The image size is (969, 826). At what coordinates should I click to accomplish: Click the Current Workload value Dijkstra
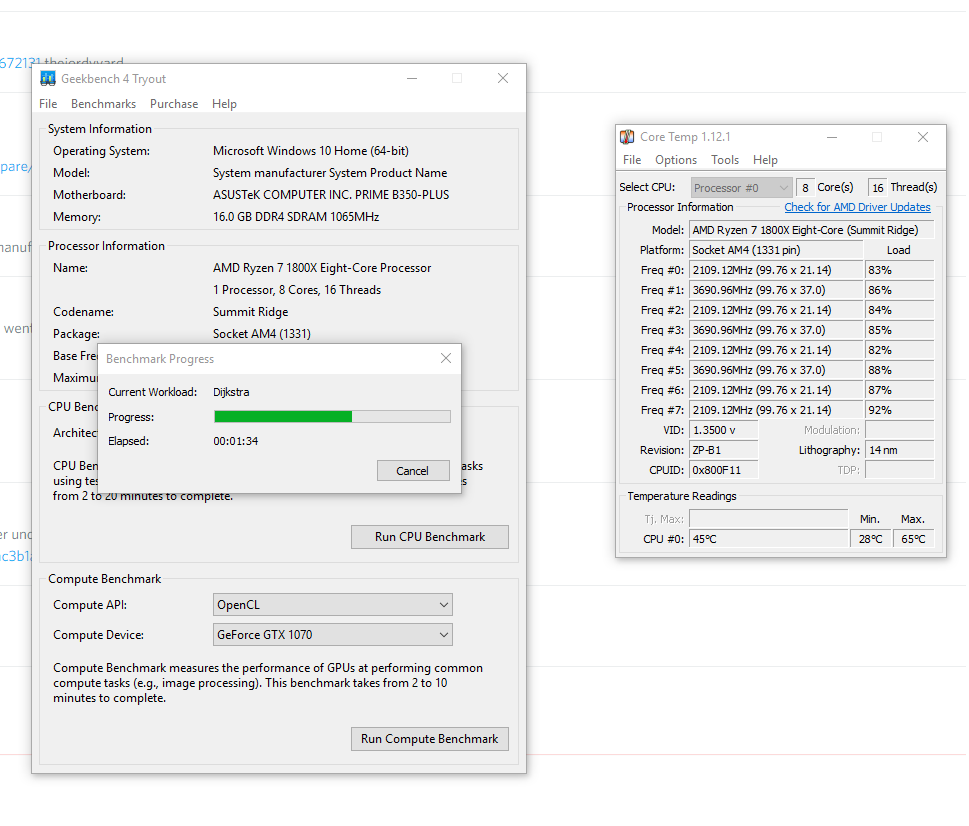231,392
